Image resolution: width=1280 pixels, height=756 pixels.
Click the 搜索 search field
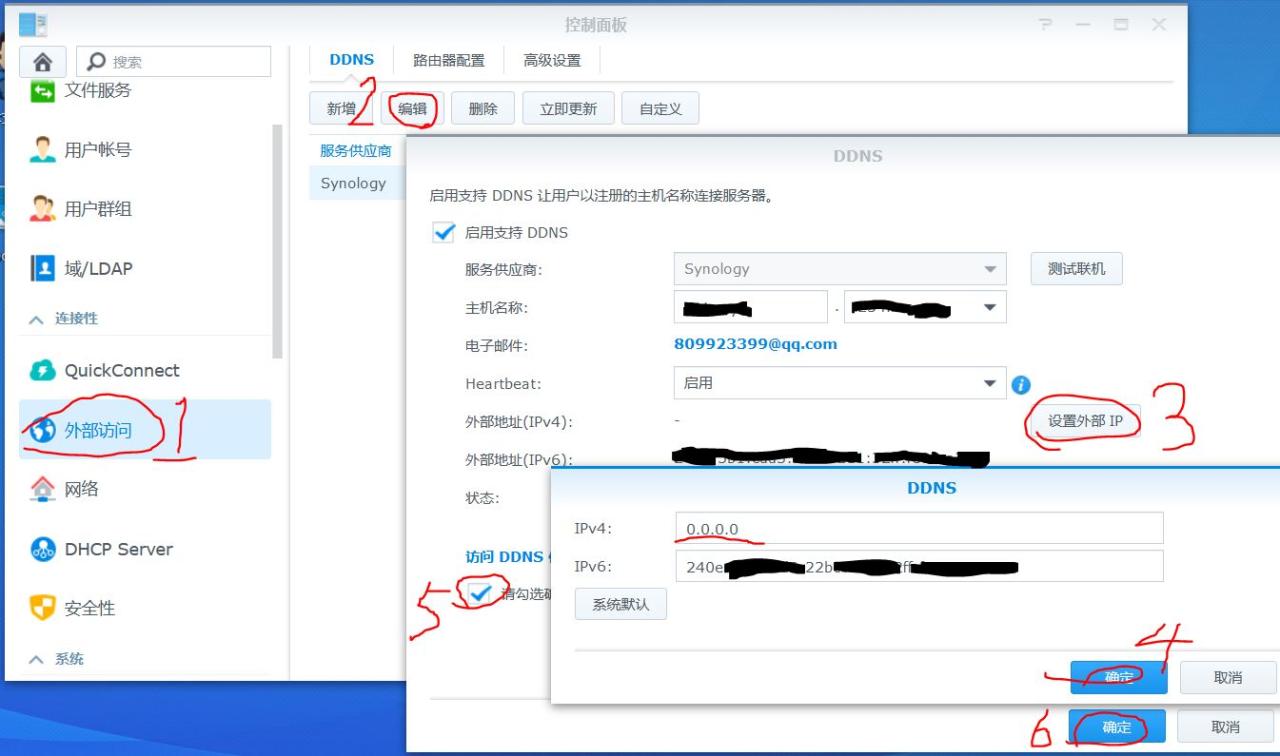pyautogui.click(x=173, y=61)
